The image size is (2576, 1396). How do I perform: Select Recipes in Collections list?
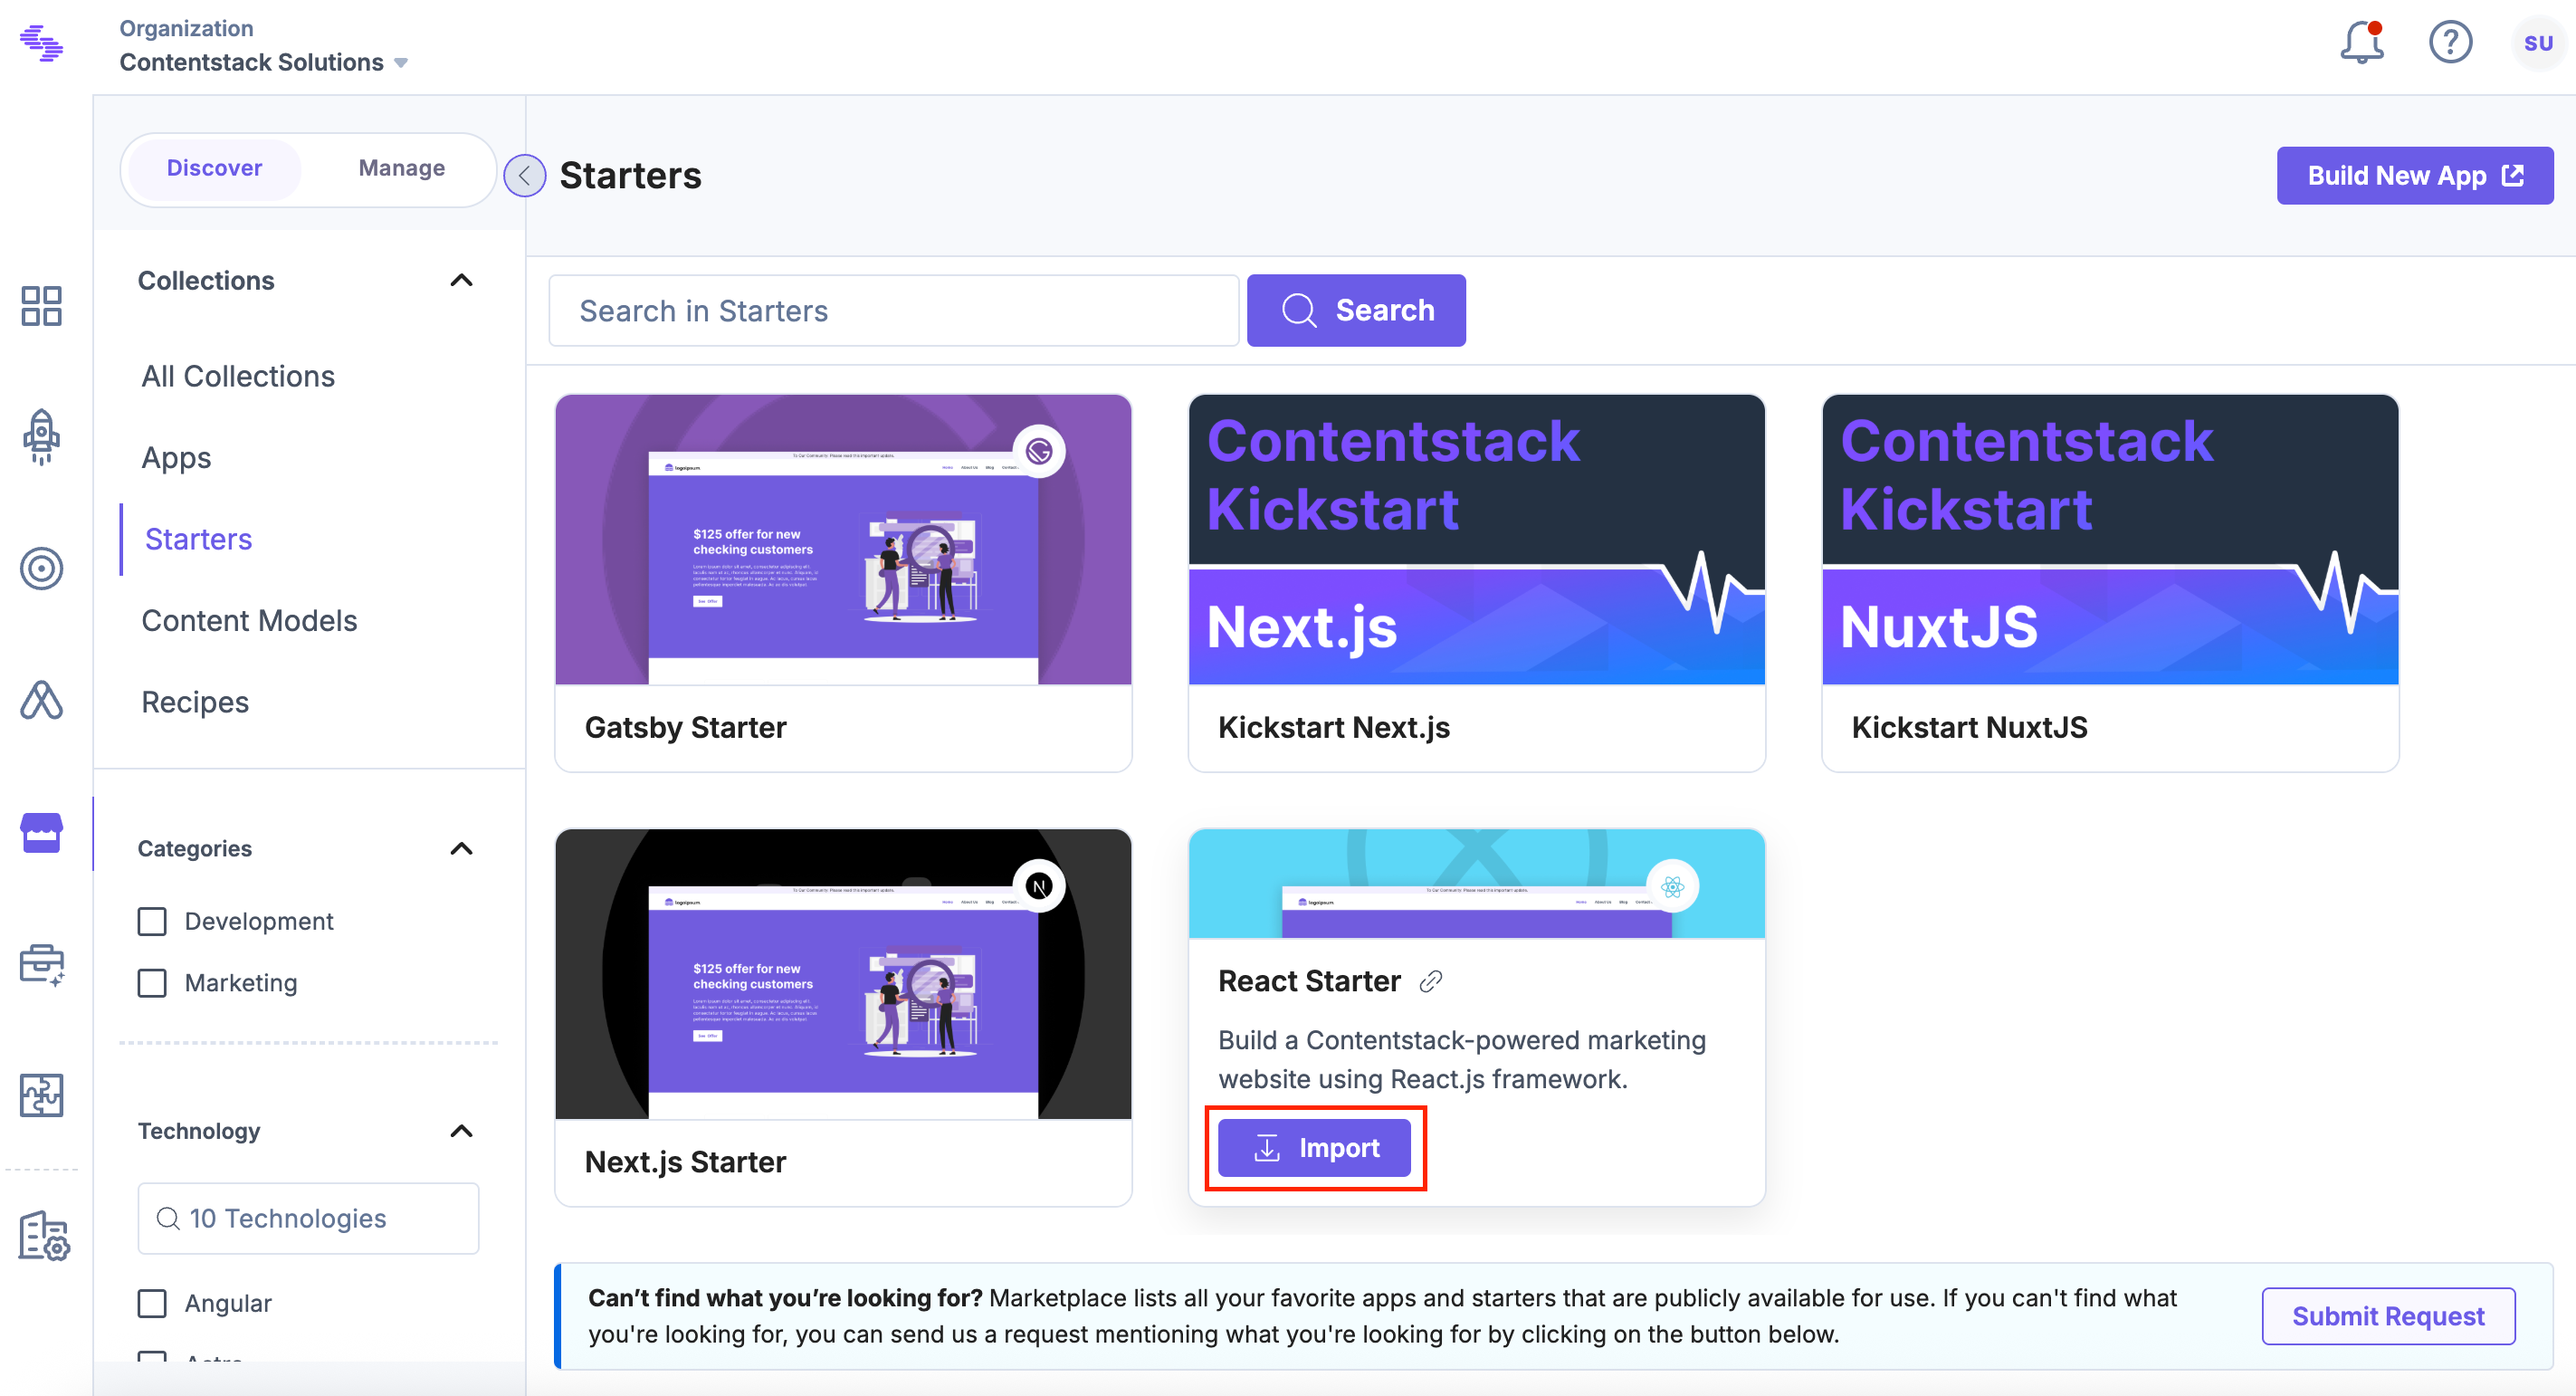click(x=195, y=702)
